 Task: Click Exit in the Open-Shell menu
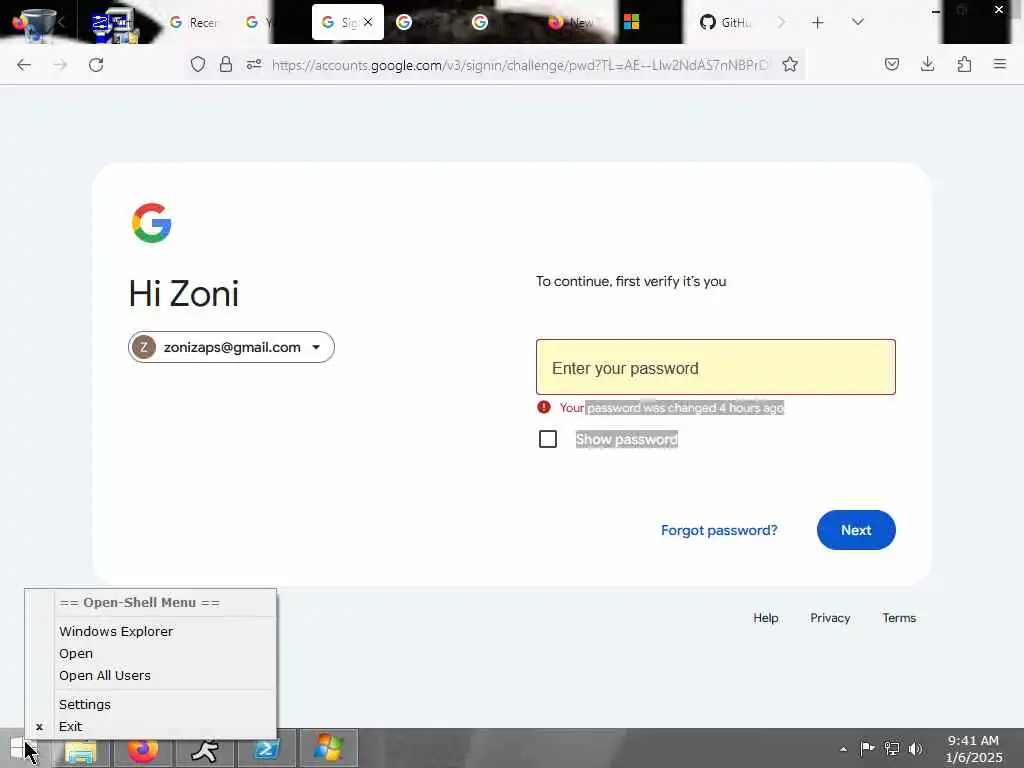(71, 727)
